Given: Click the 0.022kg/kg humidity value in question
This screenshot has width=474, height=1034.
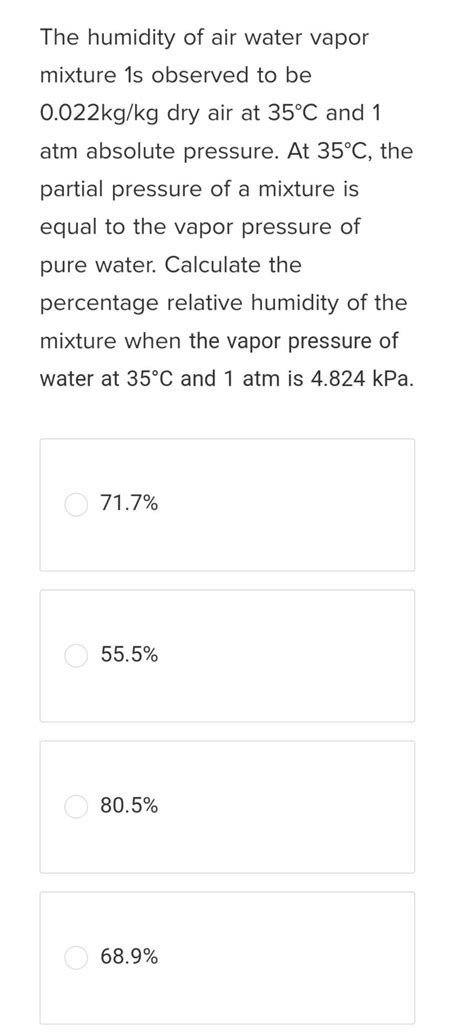Looking at the screenshot, I should [100, 113].
